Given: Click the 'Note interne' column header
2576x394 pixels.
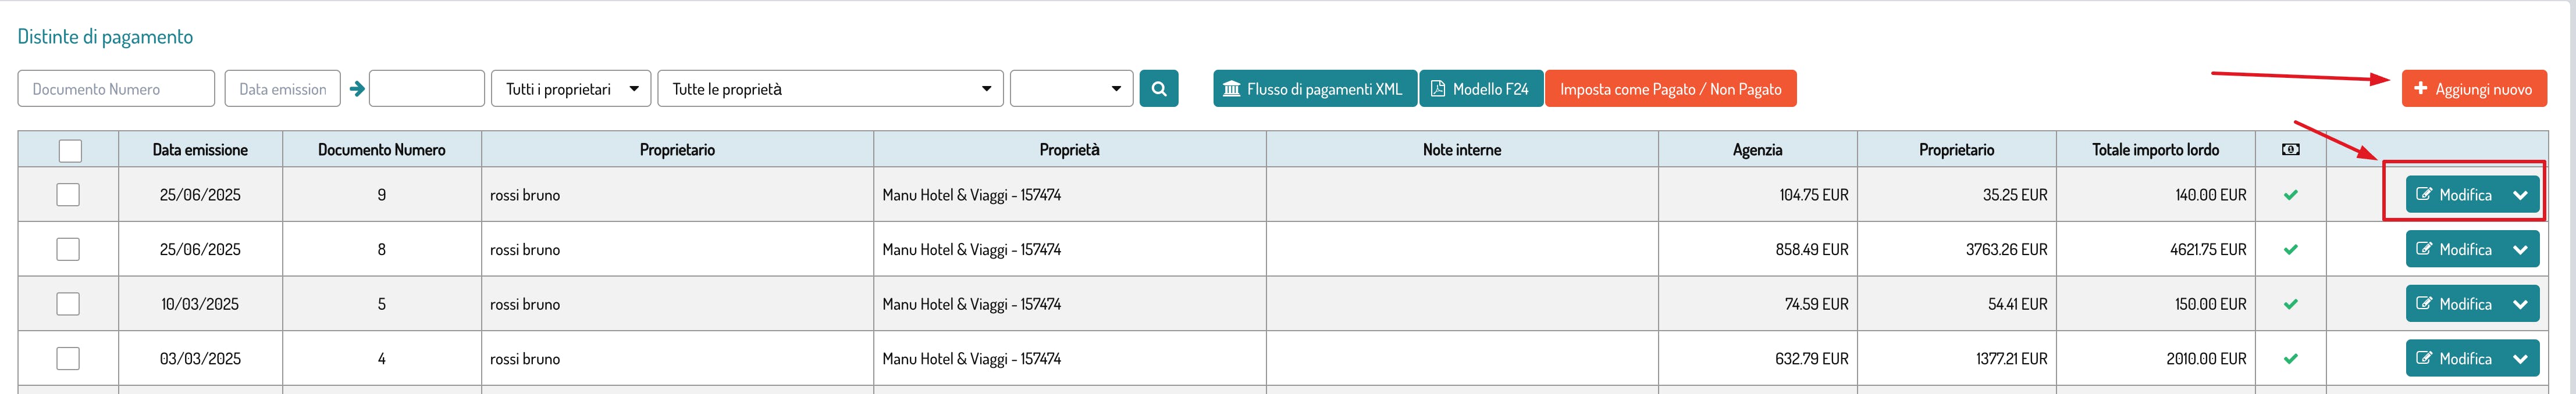Looking at the screenshot, I should click(x=1461, y=149).
